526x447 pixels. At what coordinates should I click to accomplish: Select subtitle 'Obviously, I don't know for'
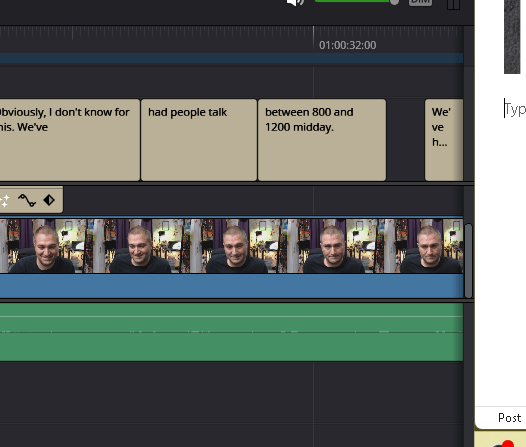(70, 140)
